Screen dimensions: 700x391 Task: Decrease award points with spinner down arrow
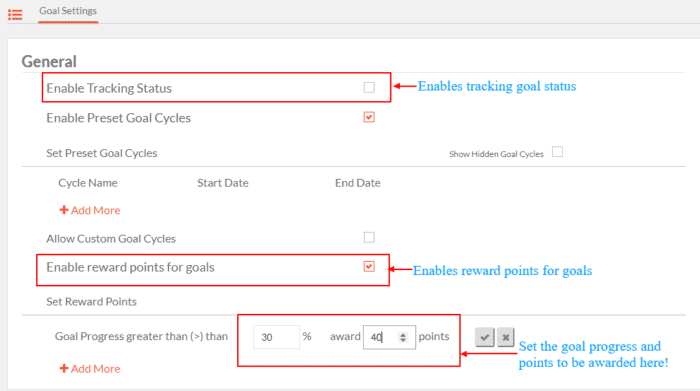403,340
